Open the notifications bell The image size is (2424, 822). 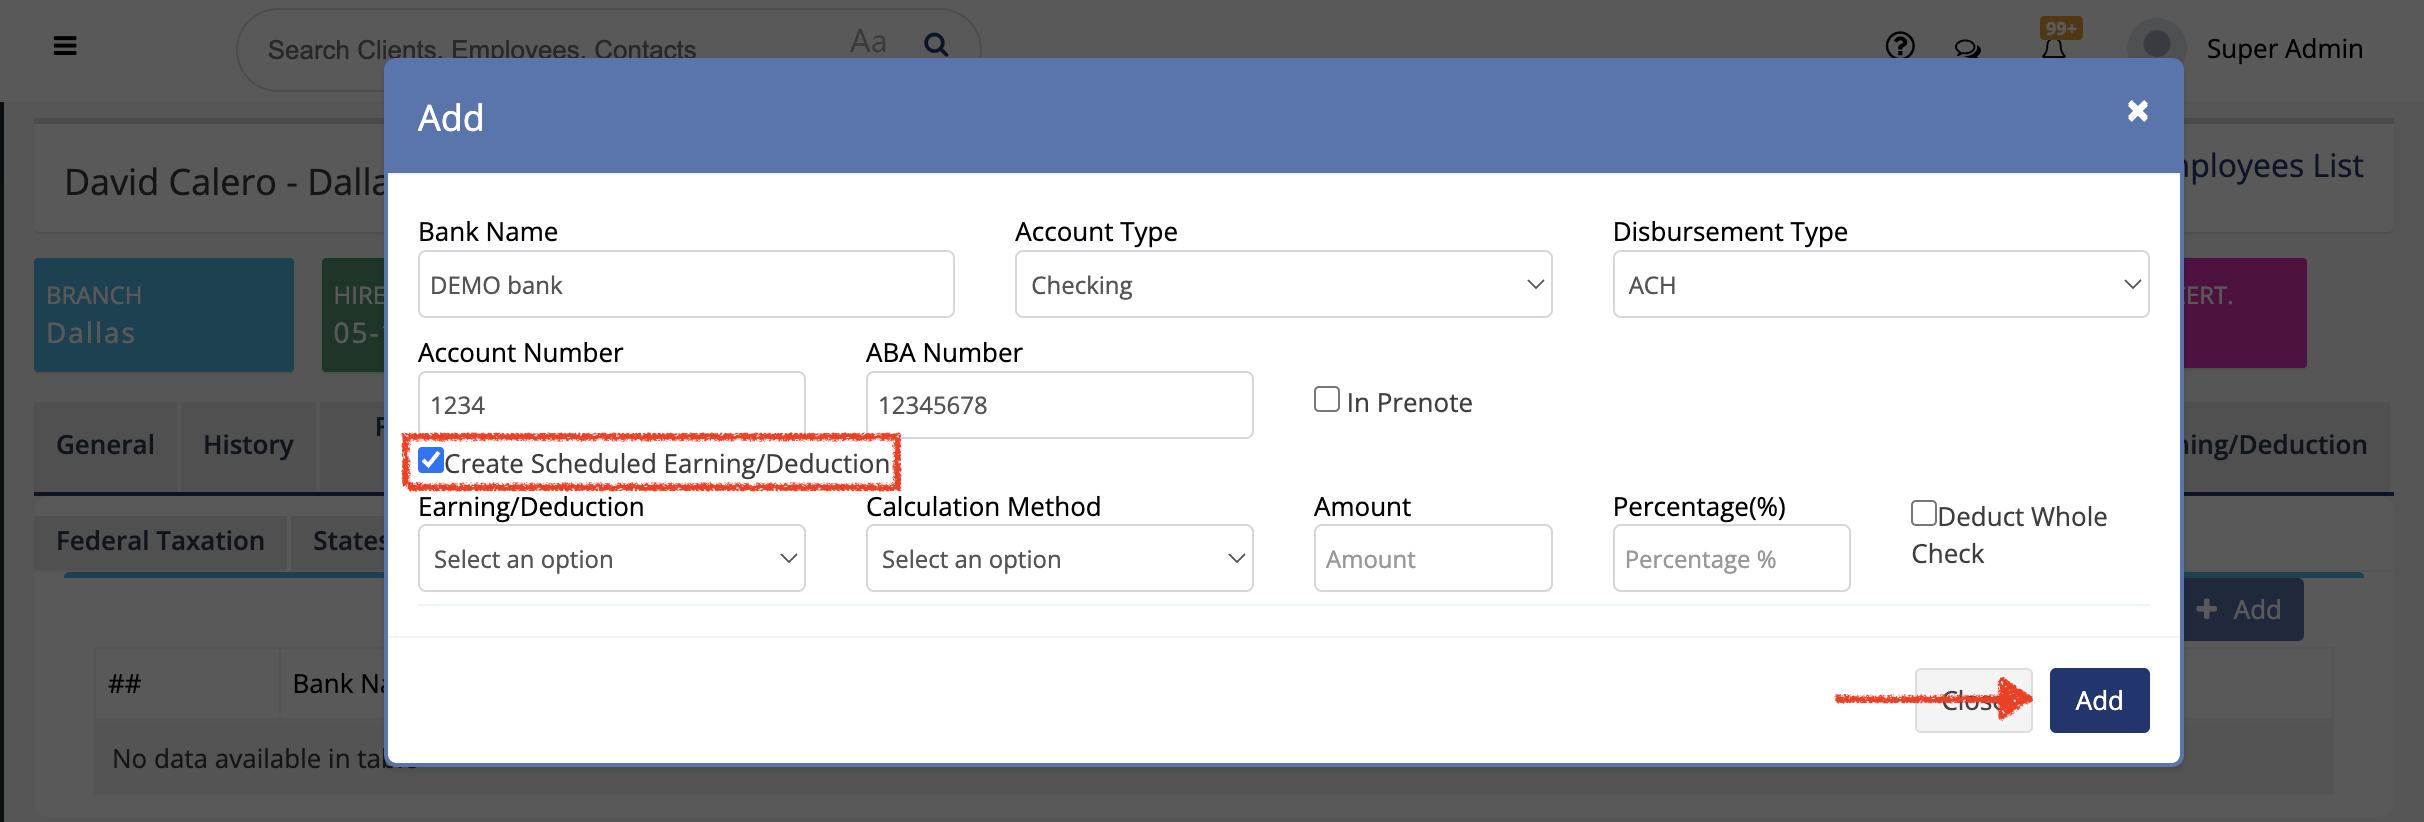(2053, 48)
